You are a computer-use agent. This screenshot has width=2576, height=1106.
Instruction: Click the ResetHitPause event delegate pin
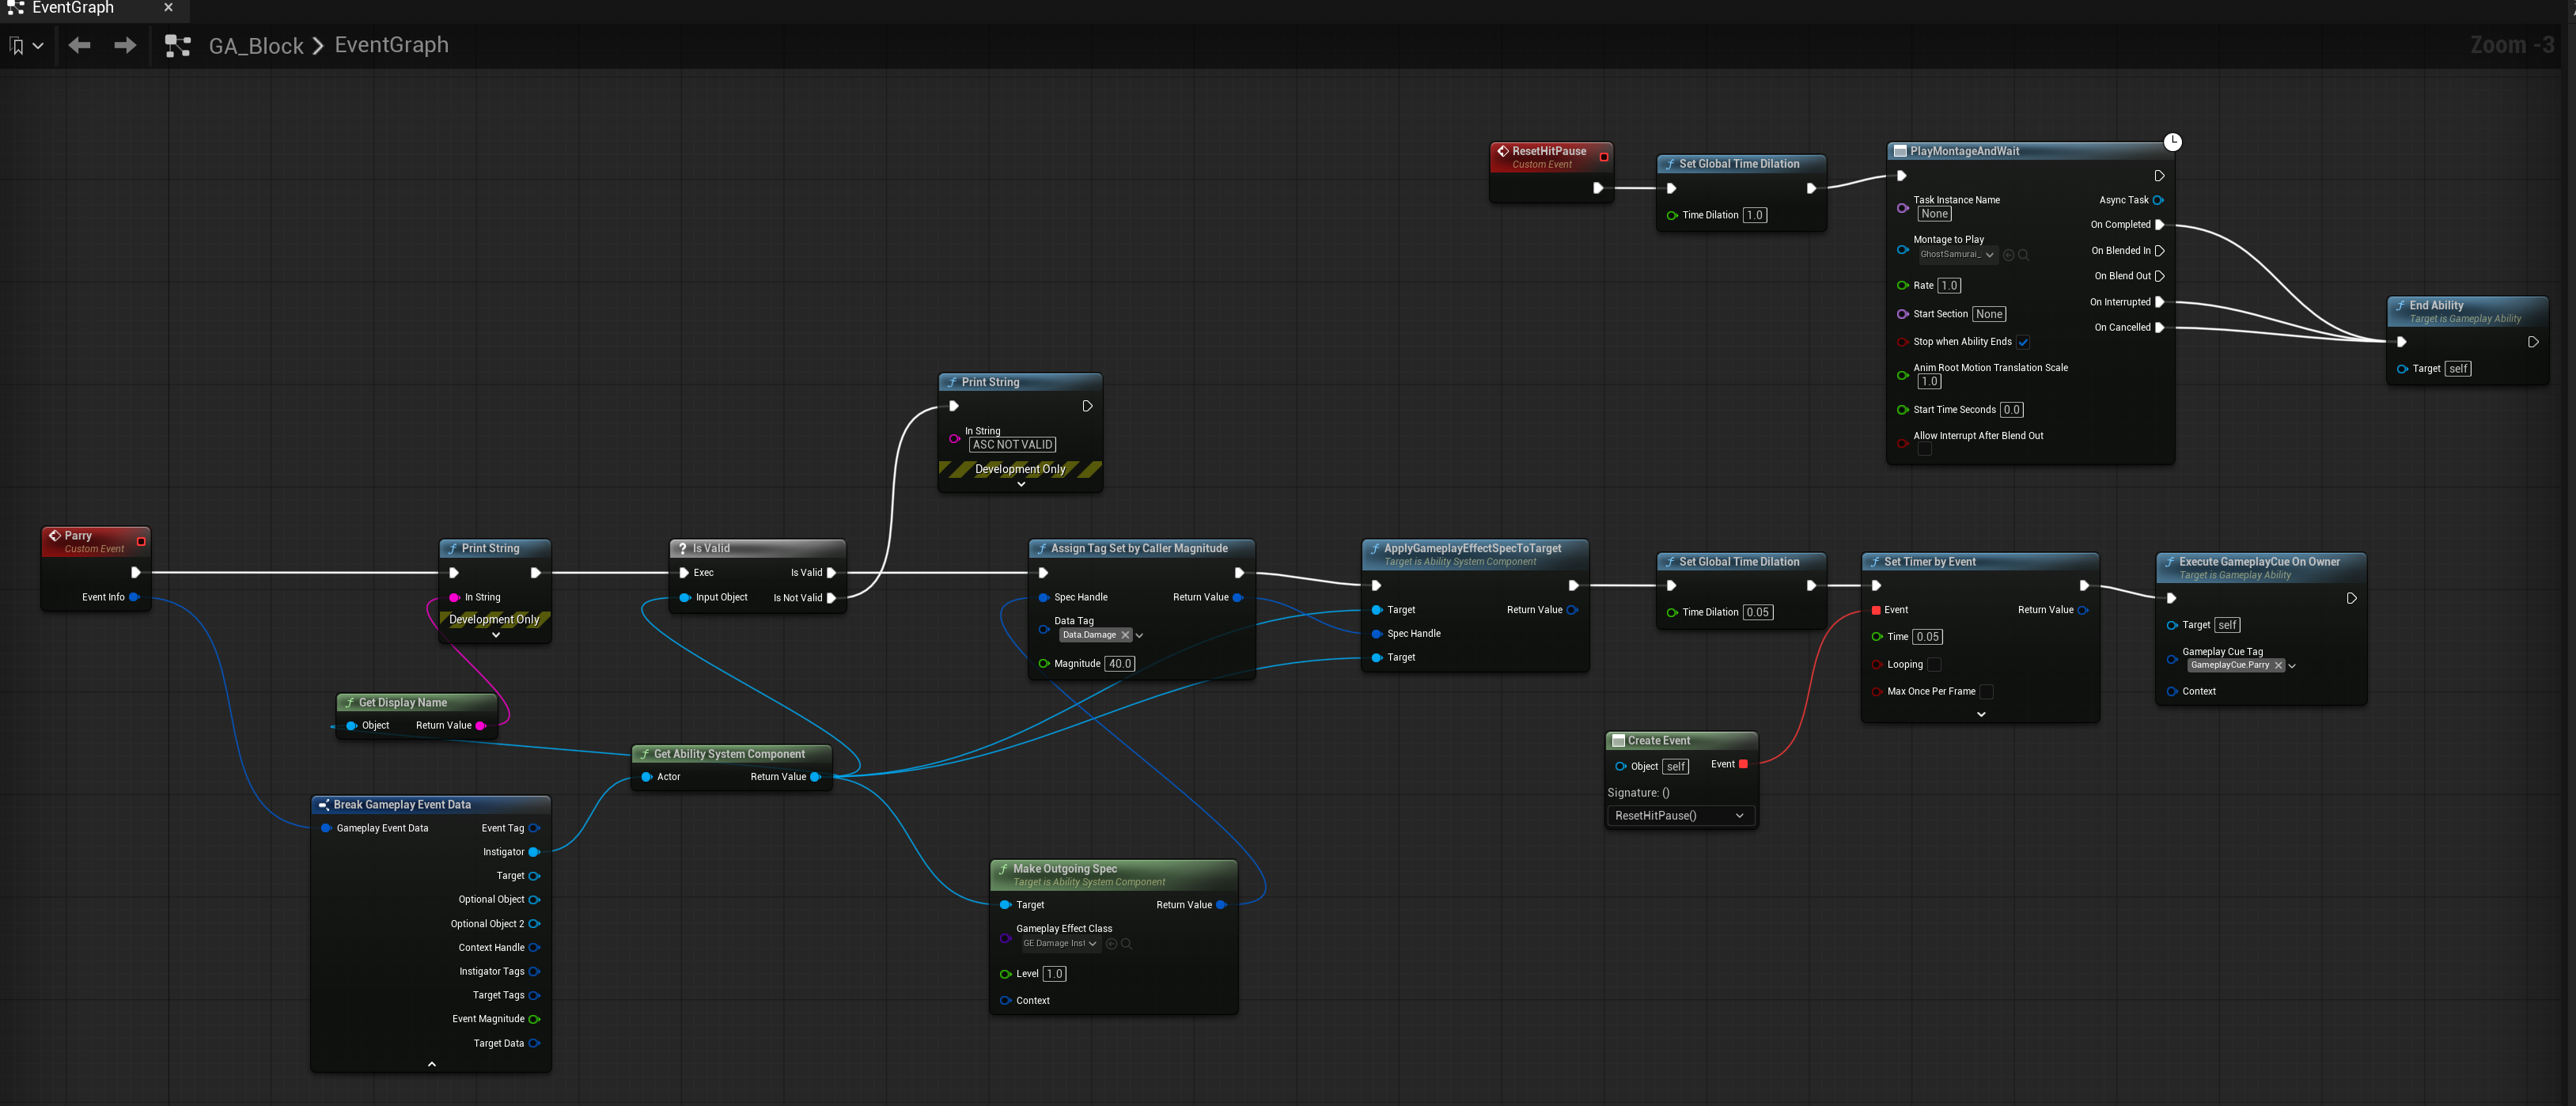click(1603, 157)
